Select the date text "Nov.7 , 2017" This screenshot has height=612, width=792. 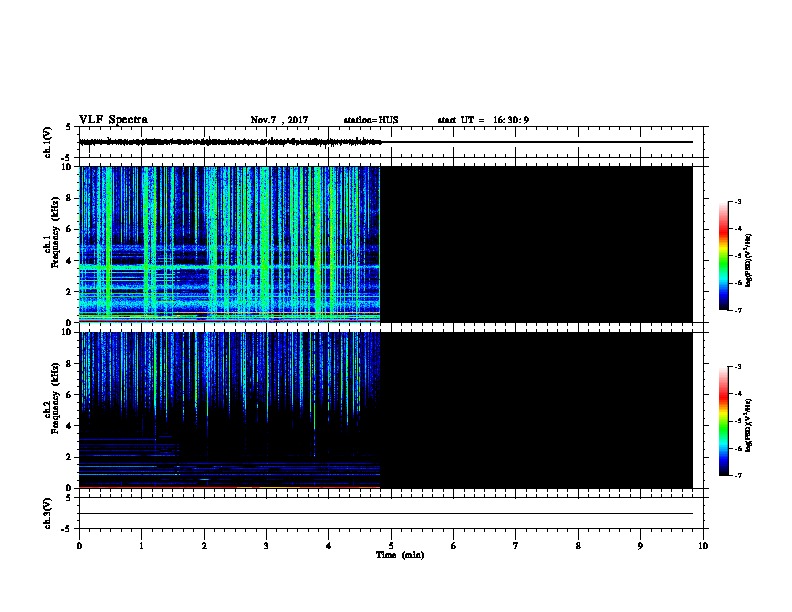click(279, 120)
